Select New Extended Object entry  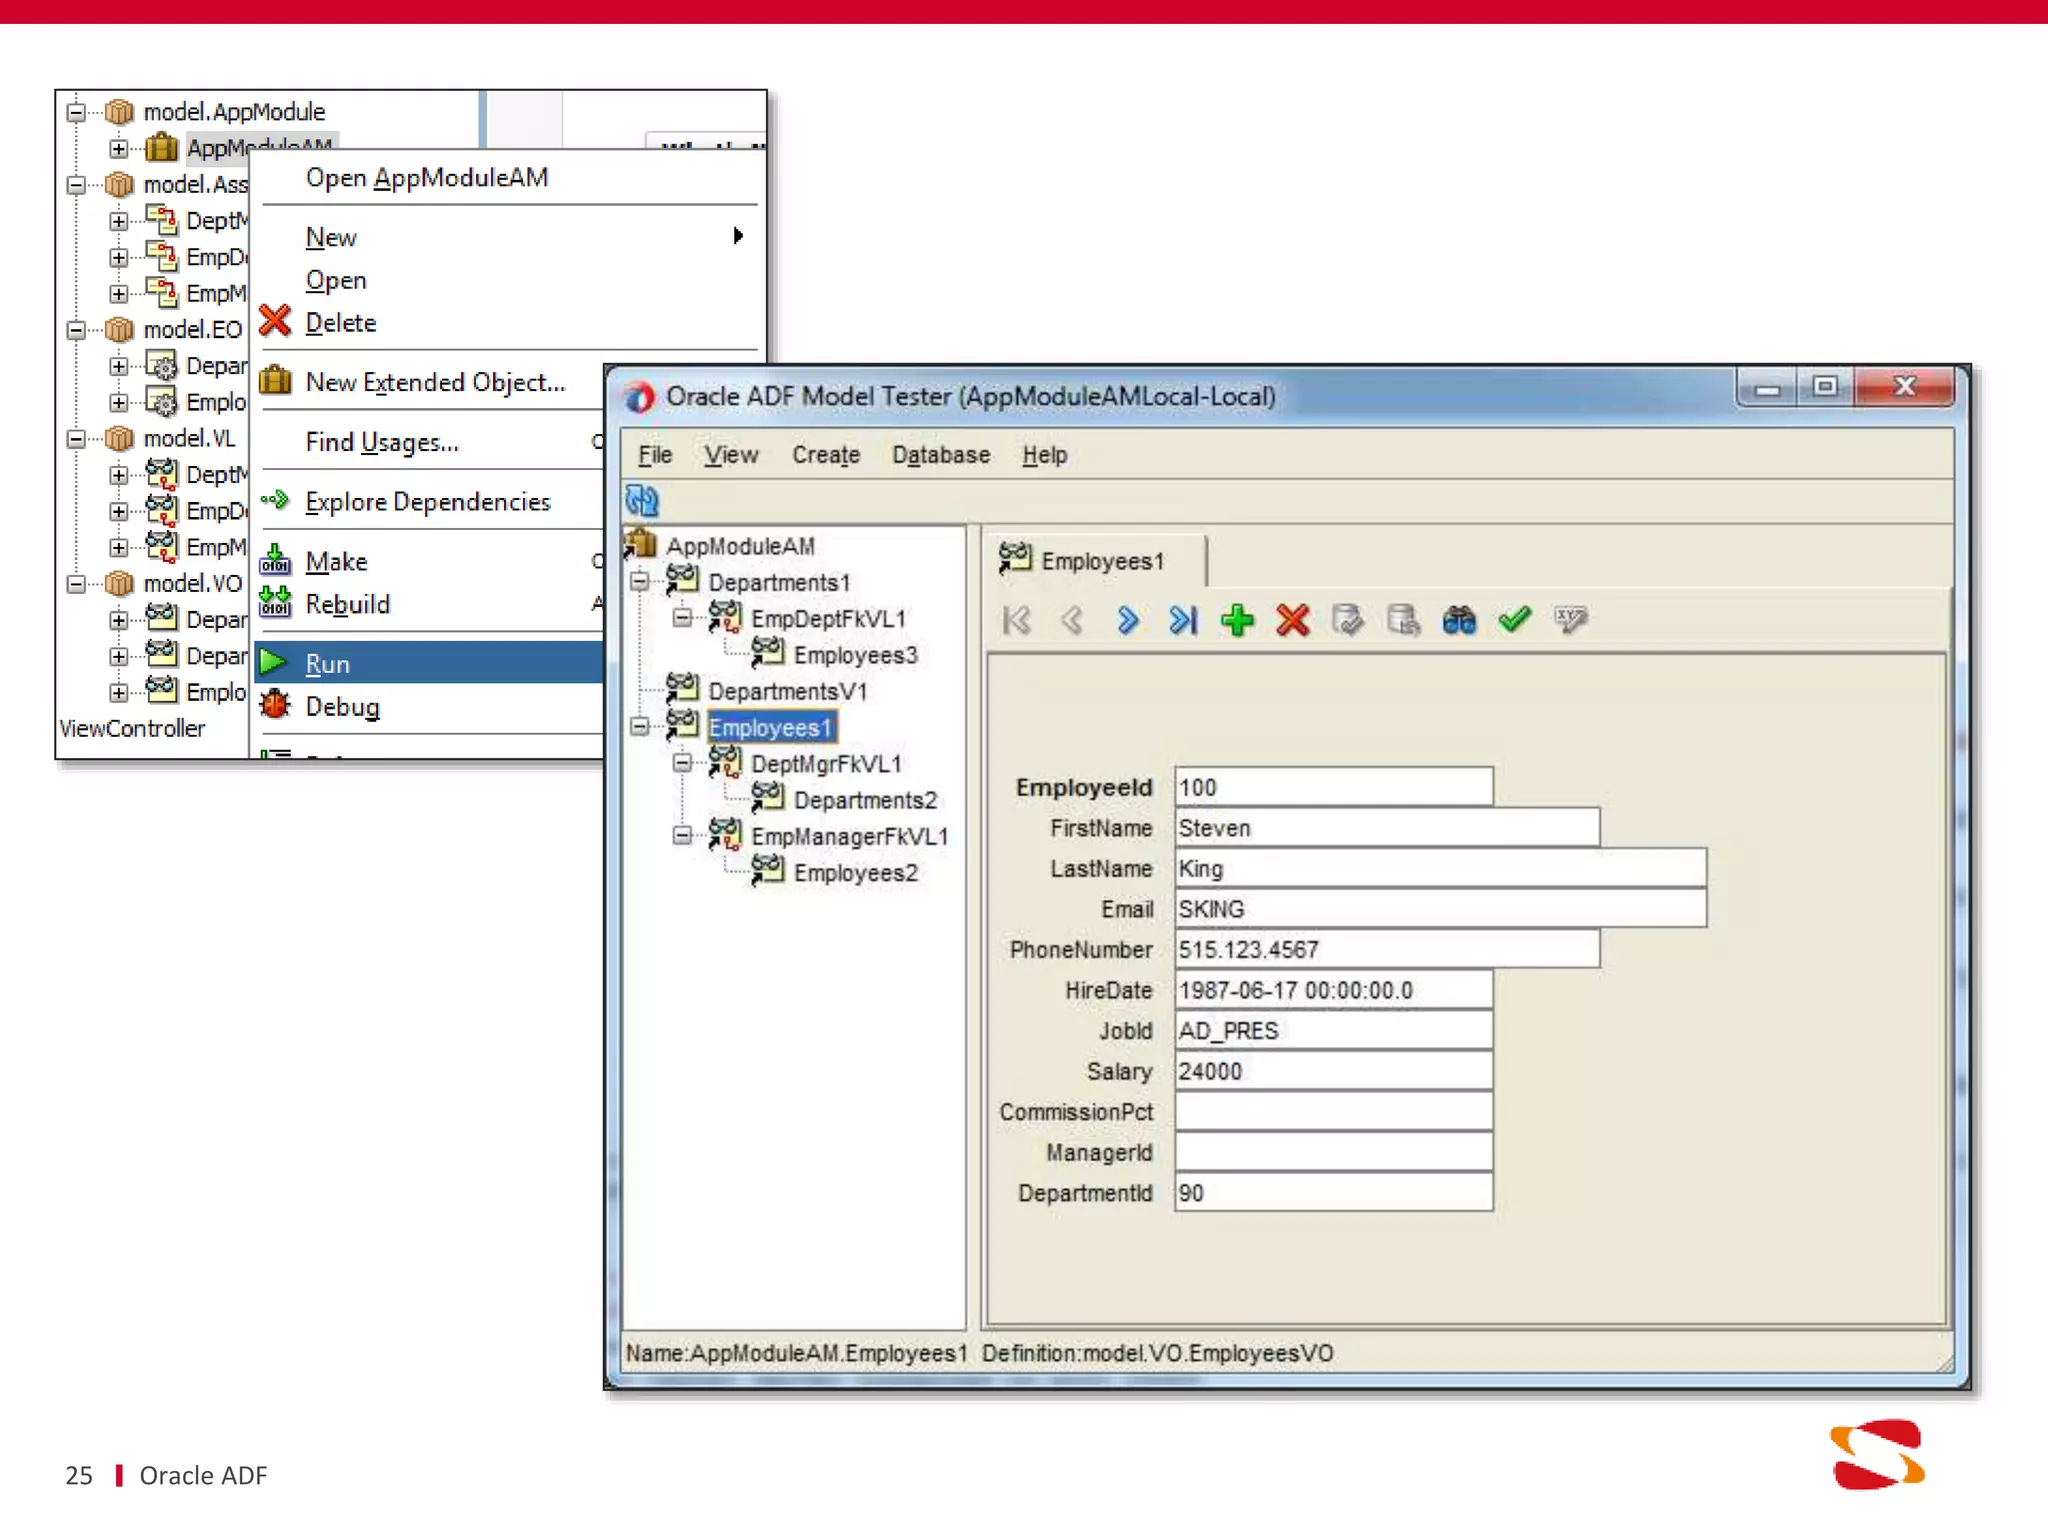435,382
